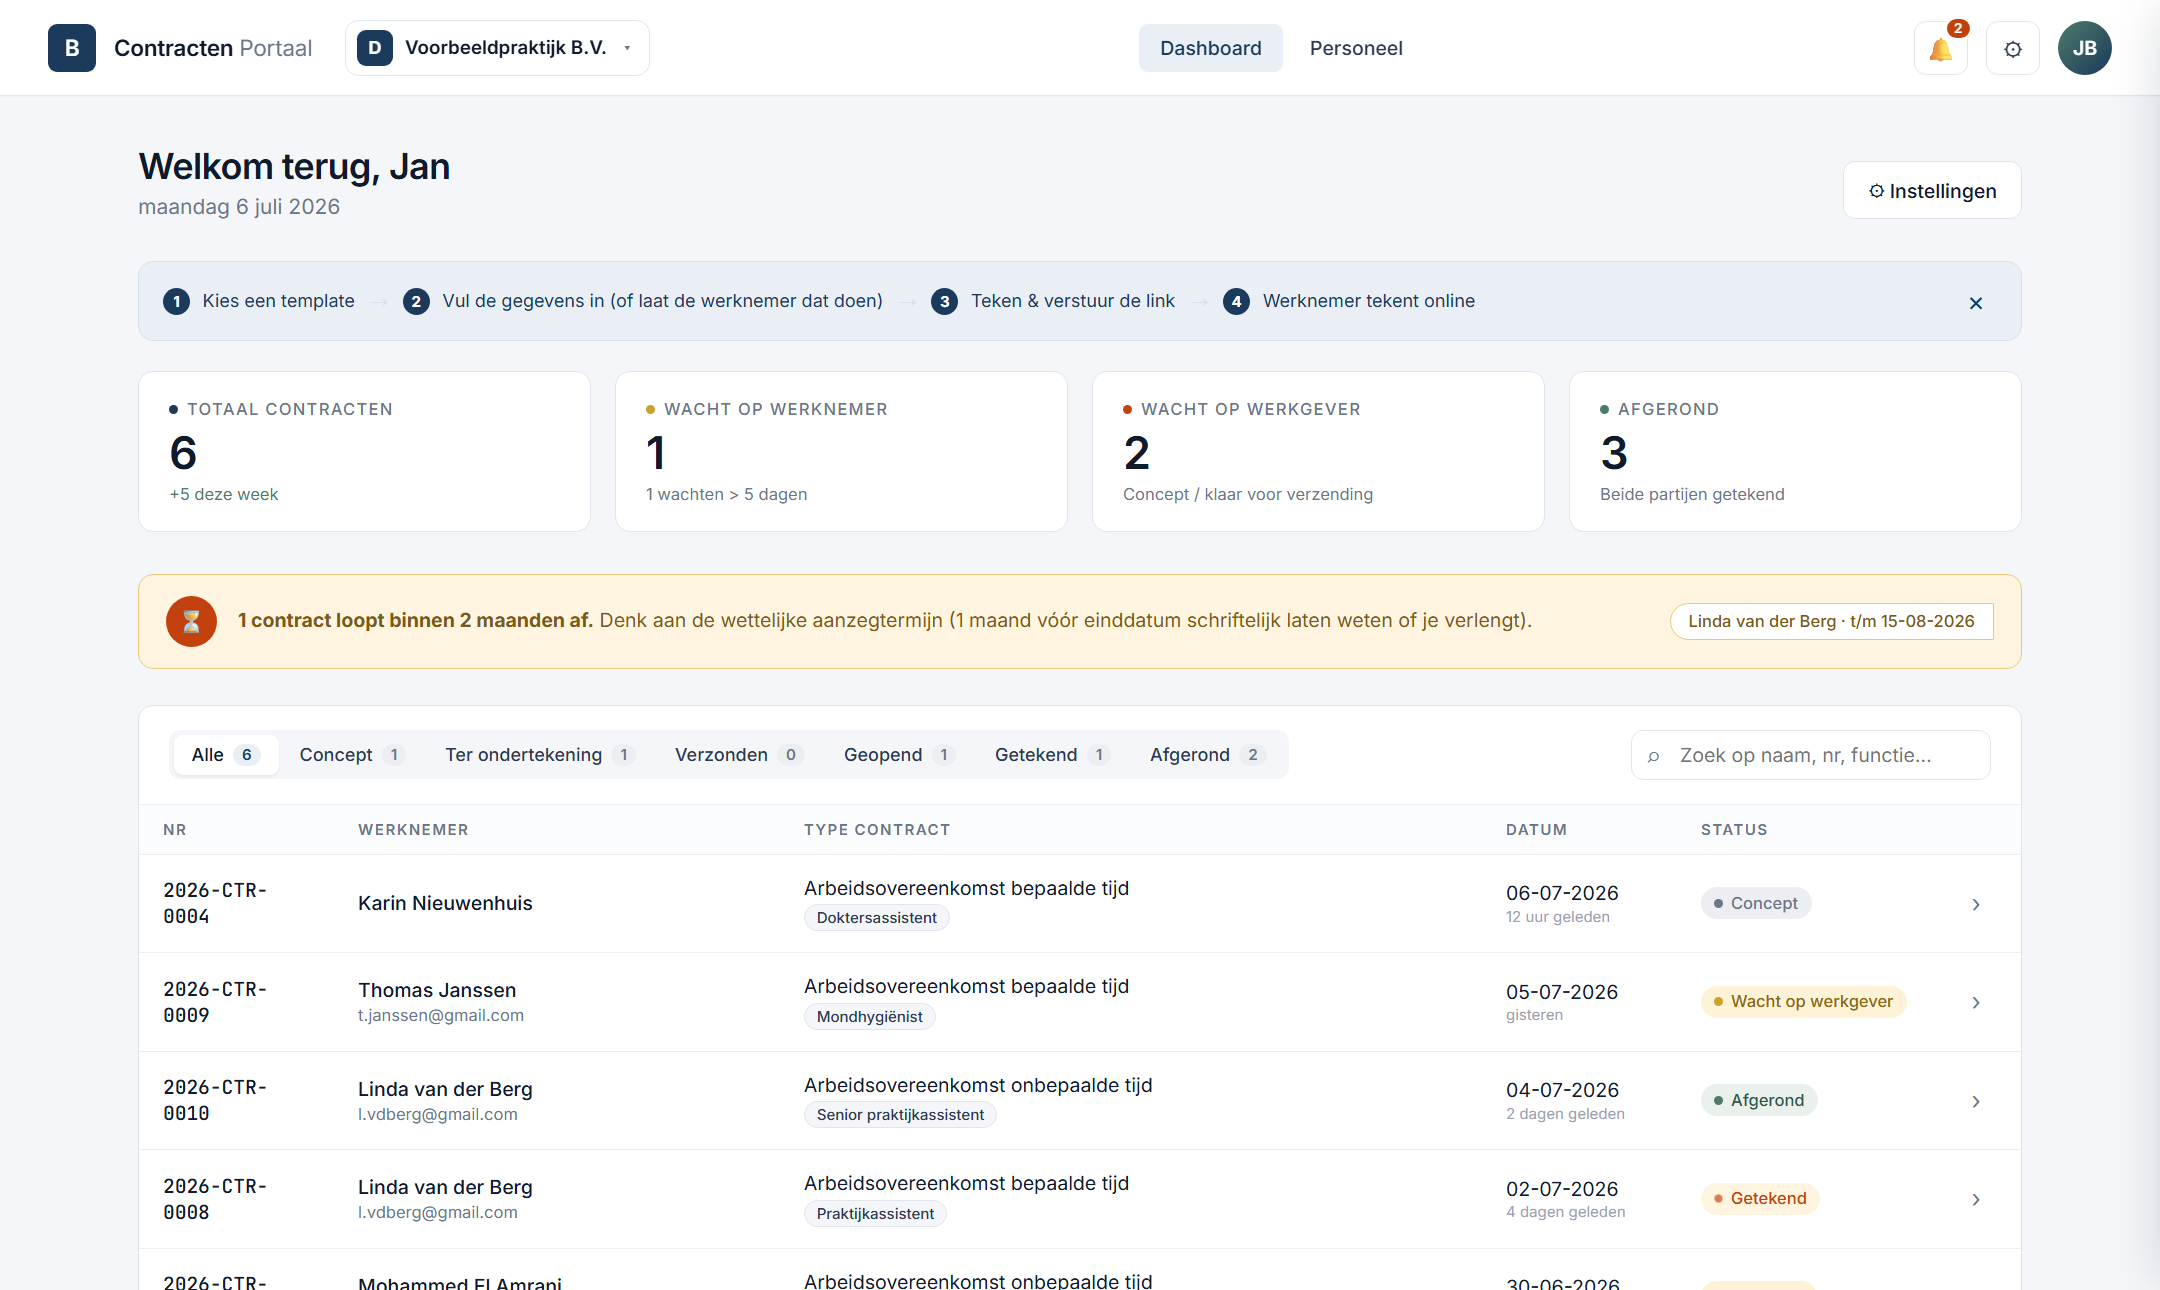Click contract number 2026-CTR-0009
The width and height of the screenshot is (2160, 1290).
(x=215, y=1002)
